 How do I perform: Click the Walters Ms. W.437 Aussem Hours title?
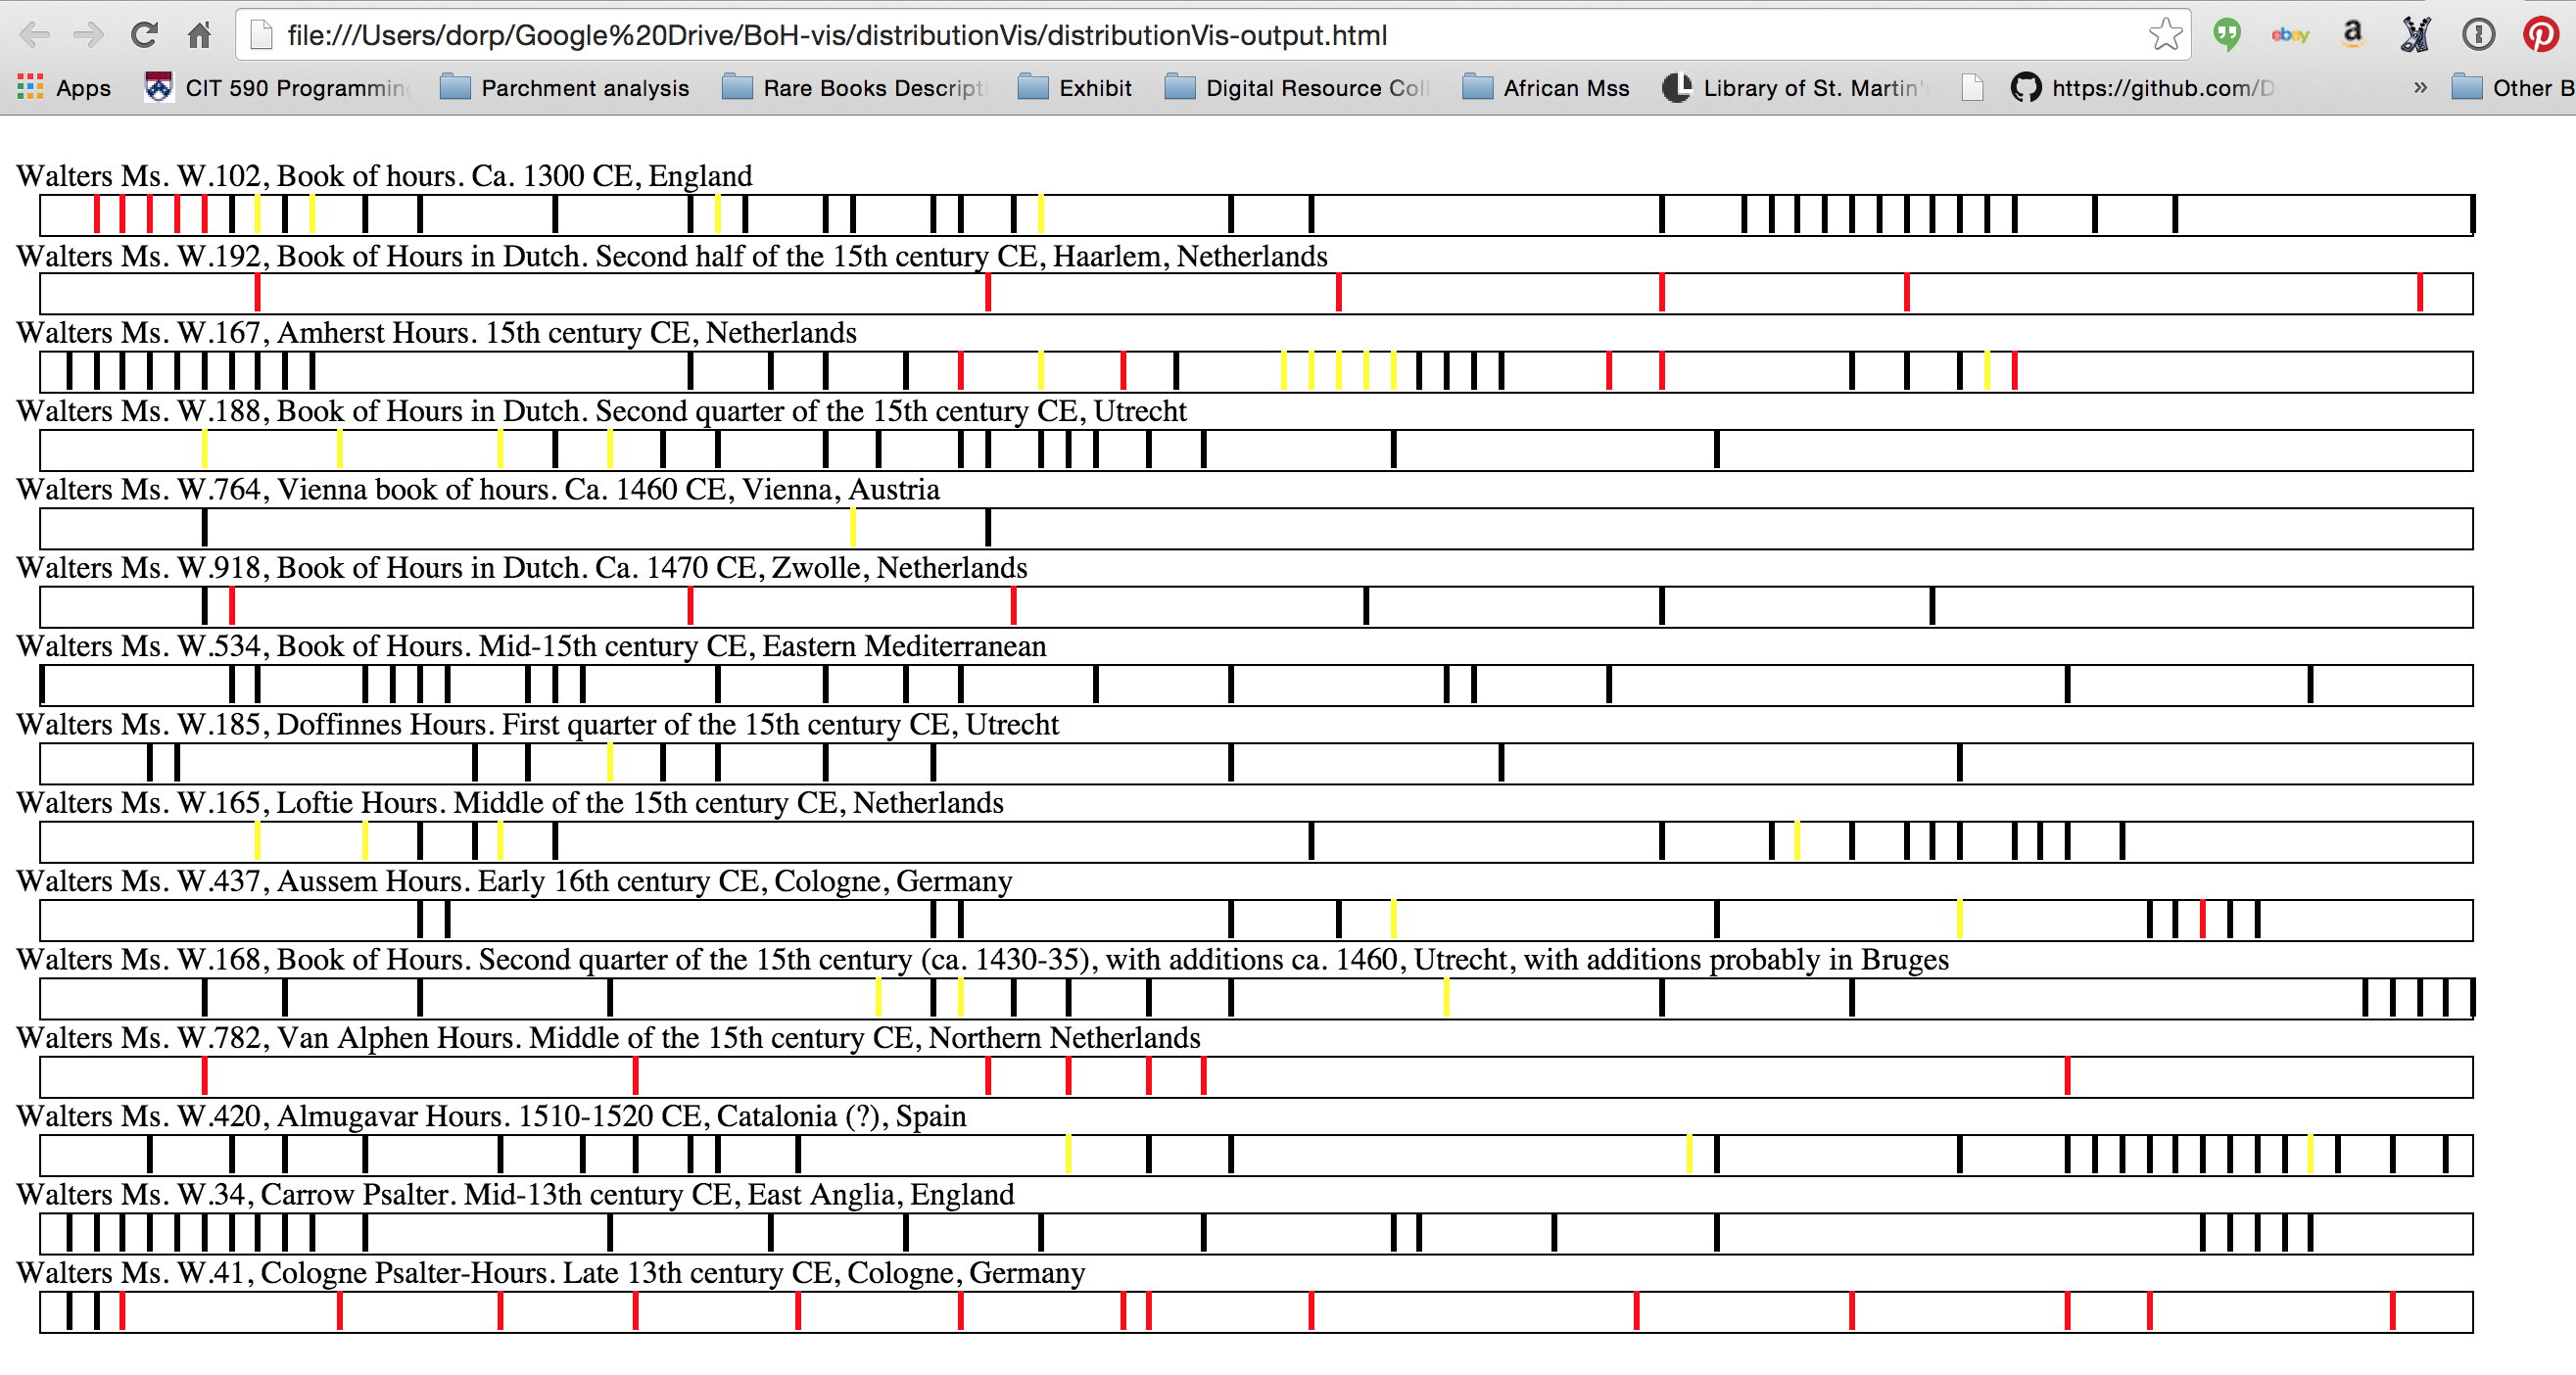click(515, 881)
